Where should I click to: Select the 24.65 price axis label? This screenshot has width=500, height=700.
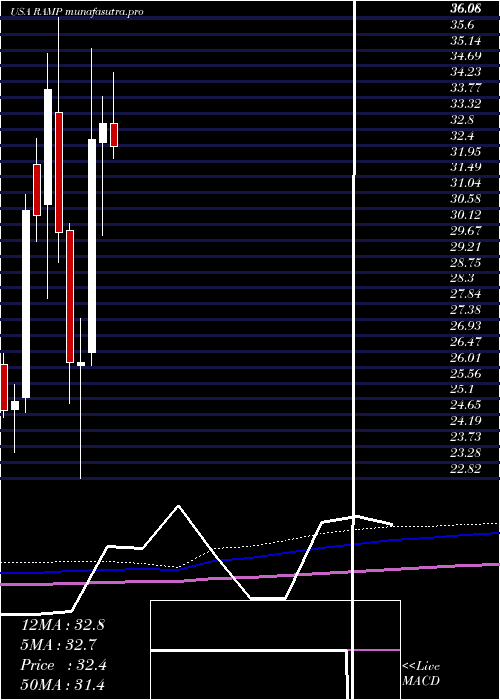pyautogui.click(x=466, y=405)
